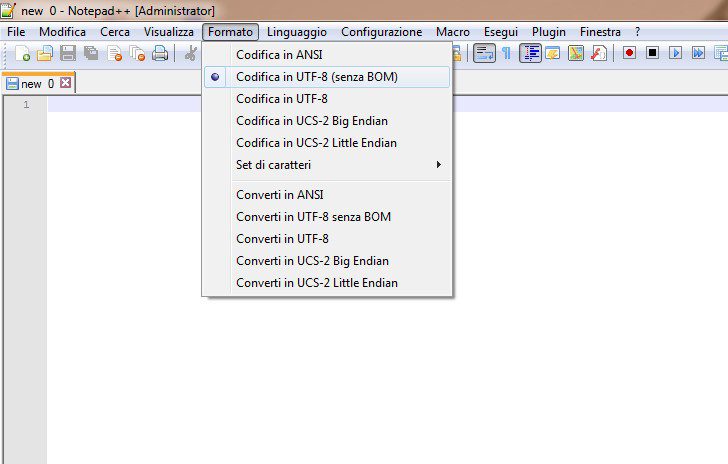This screenshot has width=728, height=464.
Task: Run macro multiple times double-arrow icon
Action: [x=698, y=53]
